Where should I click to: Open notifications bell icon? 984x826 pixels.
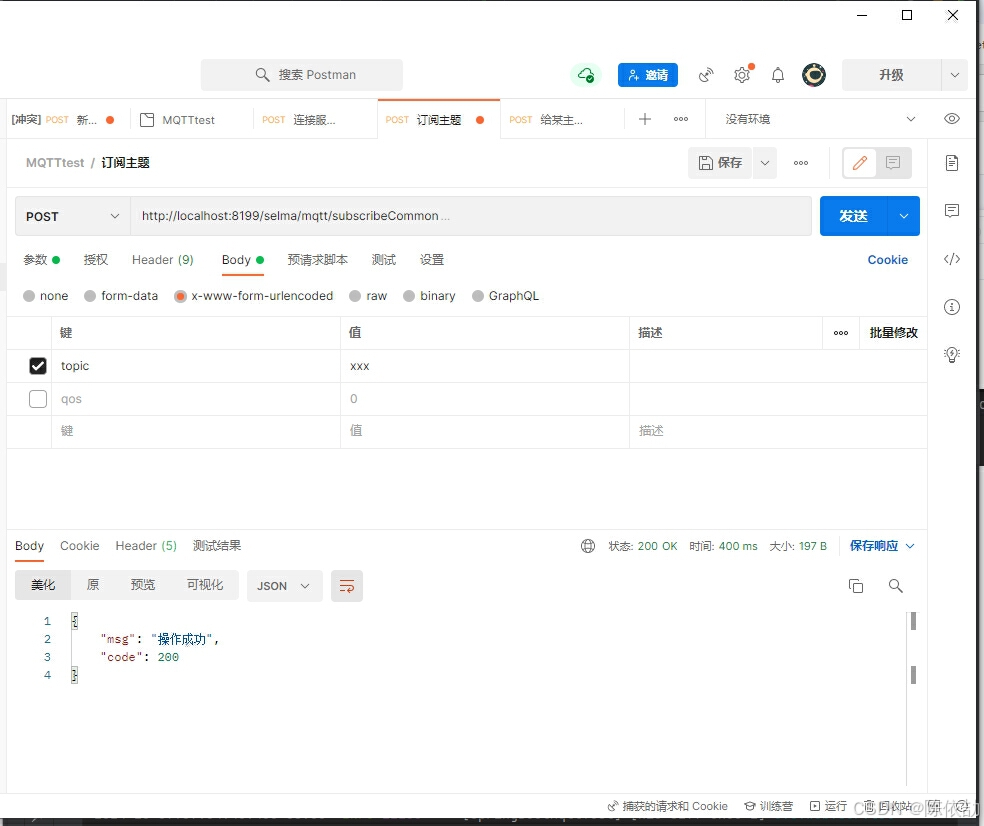click(778, 75)
